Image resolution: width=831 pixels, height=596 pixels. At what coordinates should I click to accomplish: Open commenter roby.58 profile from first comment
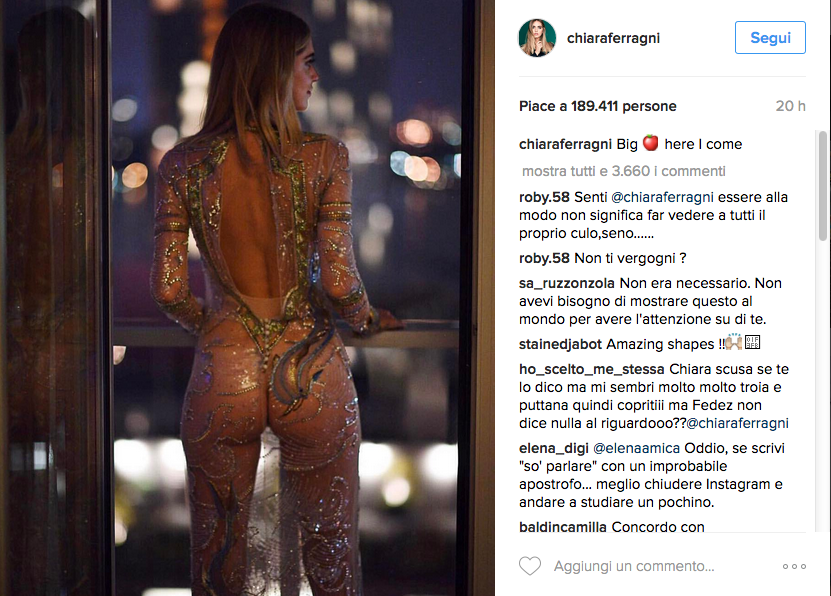tap(544, 197)
